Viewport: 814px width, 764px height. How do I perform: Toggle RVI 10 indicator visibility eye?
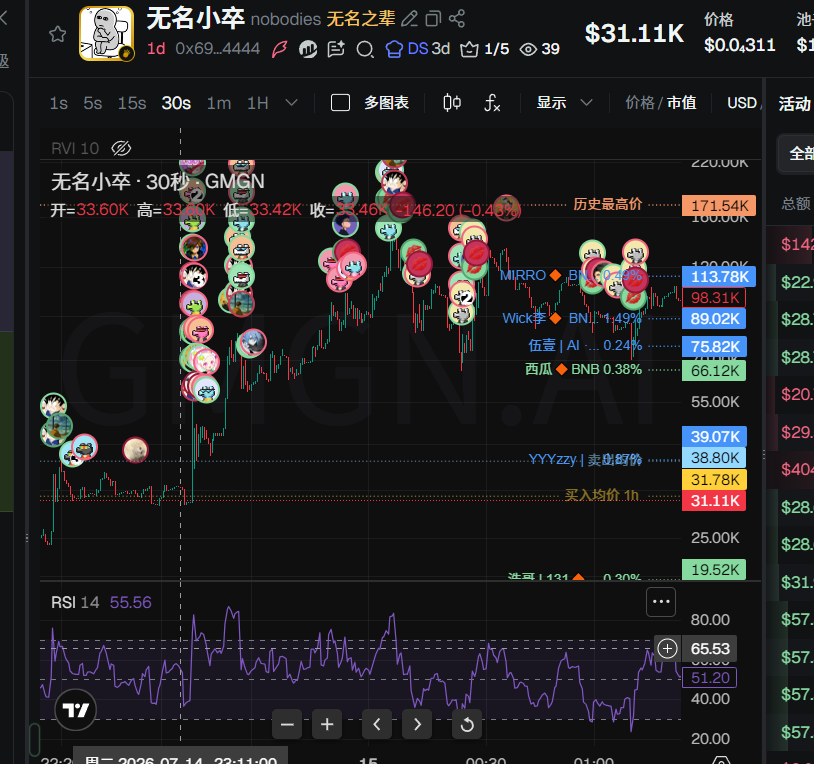click(121, 148)
